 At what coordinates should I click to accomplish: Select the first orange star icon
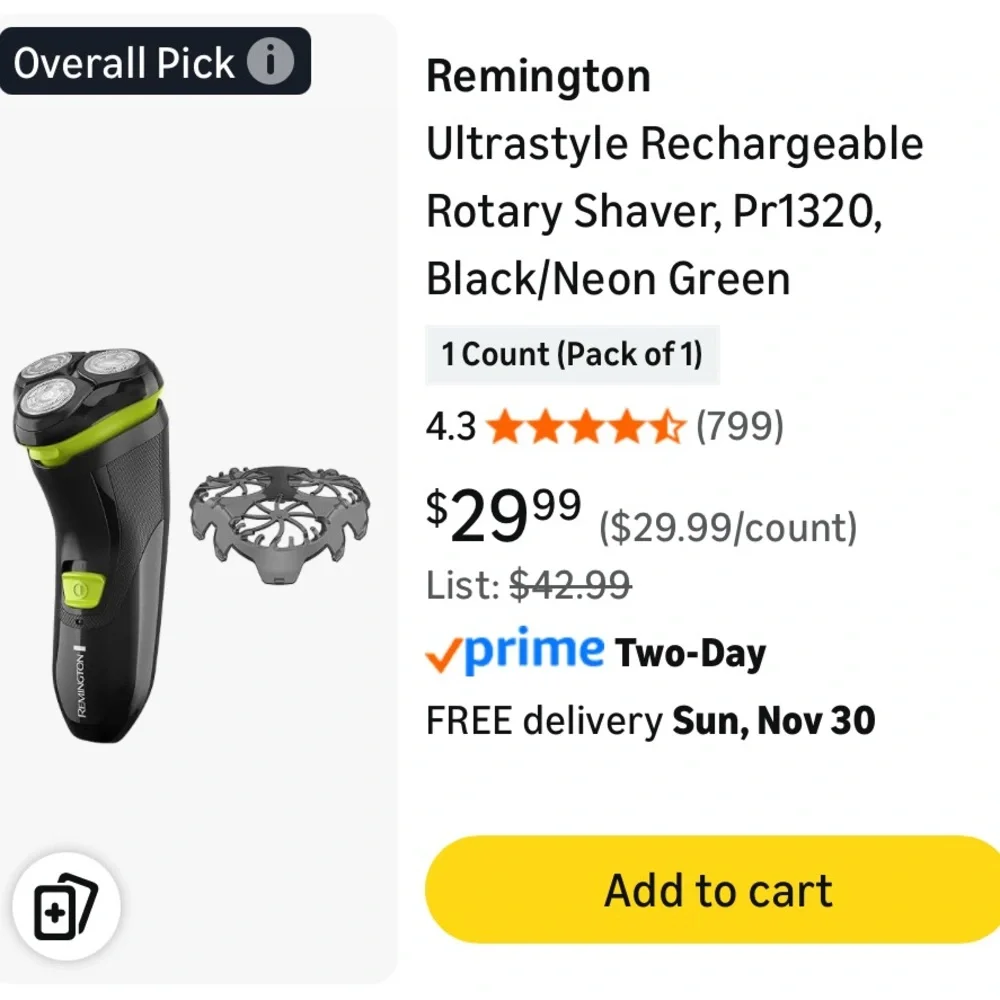point(506,426)
